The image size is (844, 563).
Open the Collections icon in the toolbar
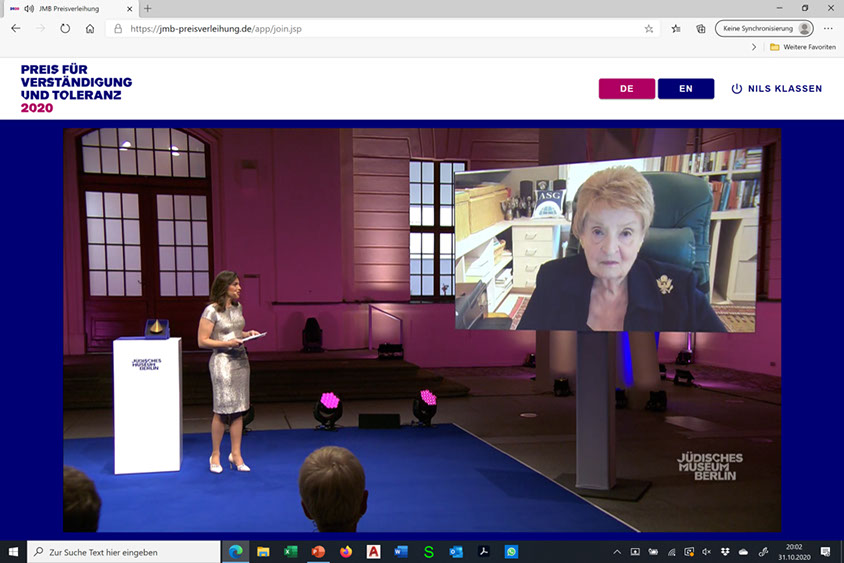pyautogui.click(x=701, y=29)
